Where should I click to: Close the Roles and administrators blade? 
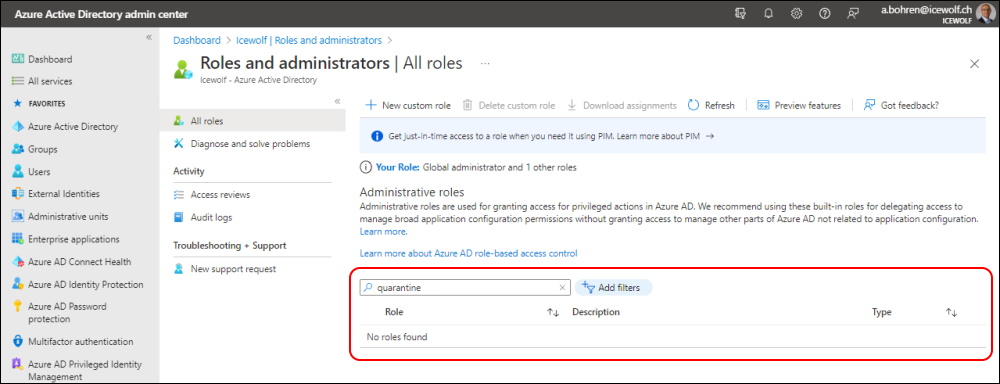coord(974,64)
